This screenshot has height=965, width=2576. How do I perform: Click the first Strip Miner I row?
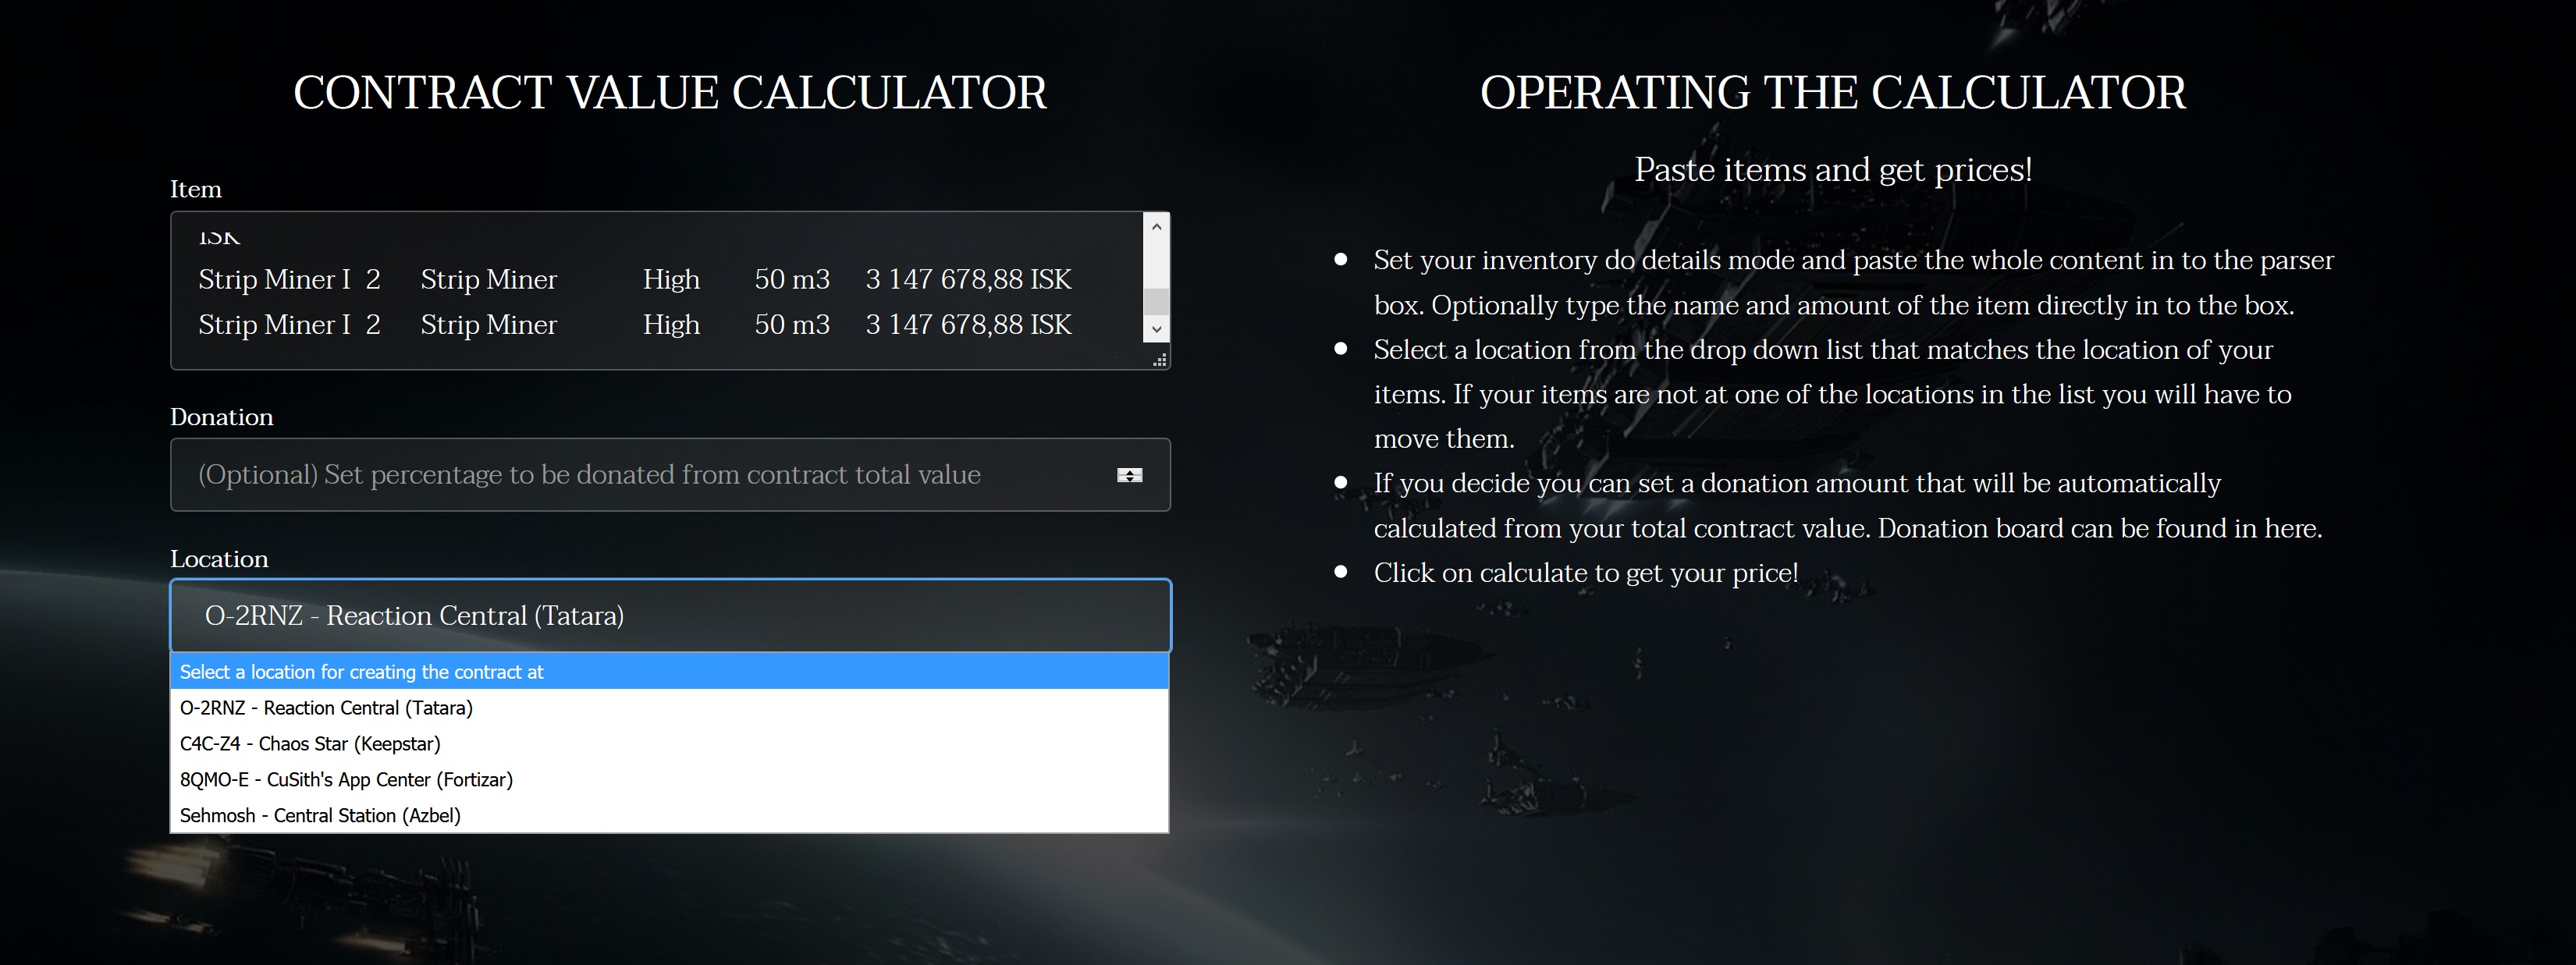635,279
